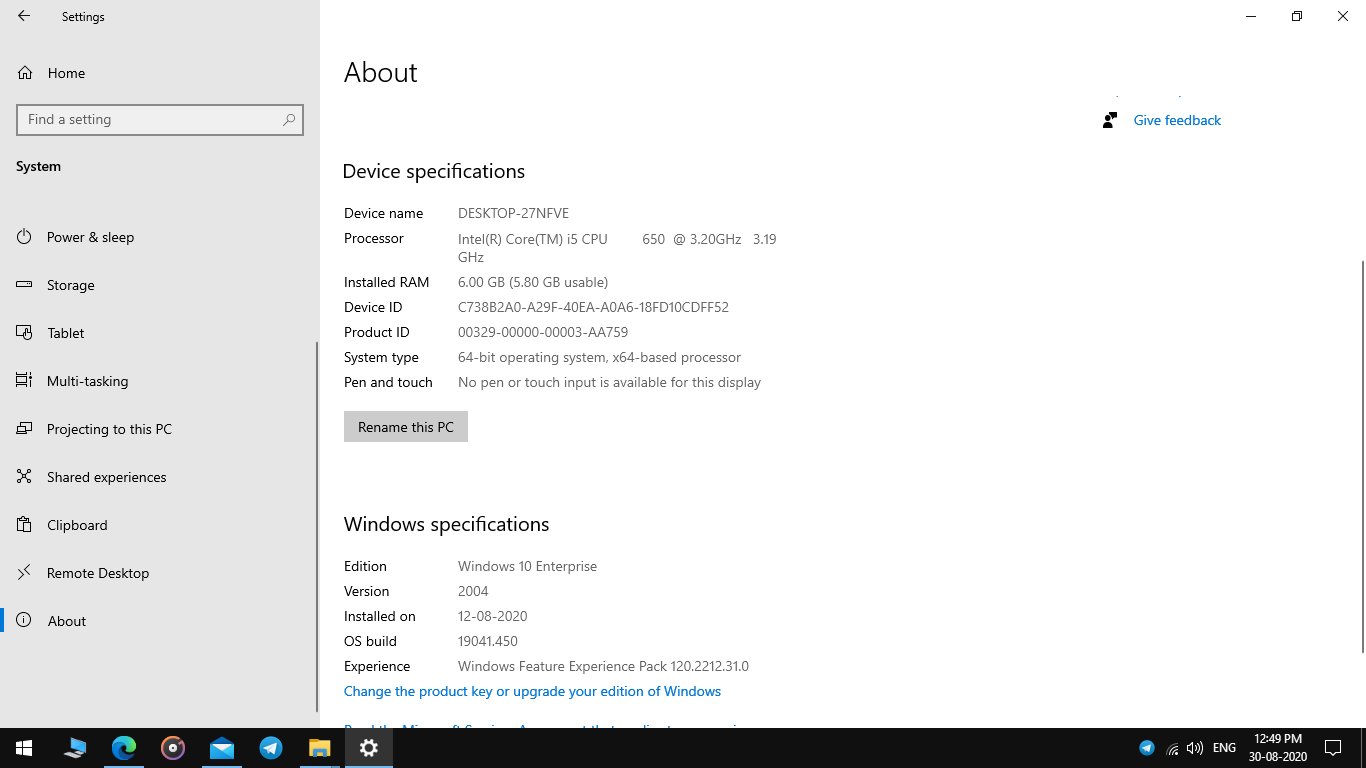Open the Mail app from taskbar
Screen dimensions: 1366x768
pos(222,748)
